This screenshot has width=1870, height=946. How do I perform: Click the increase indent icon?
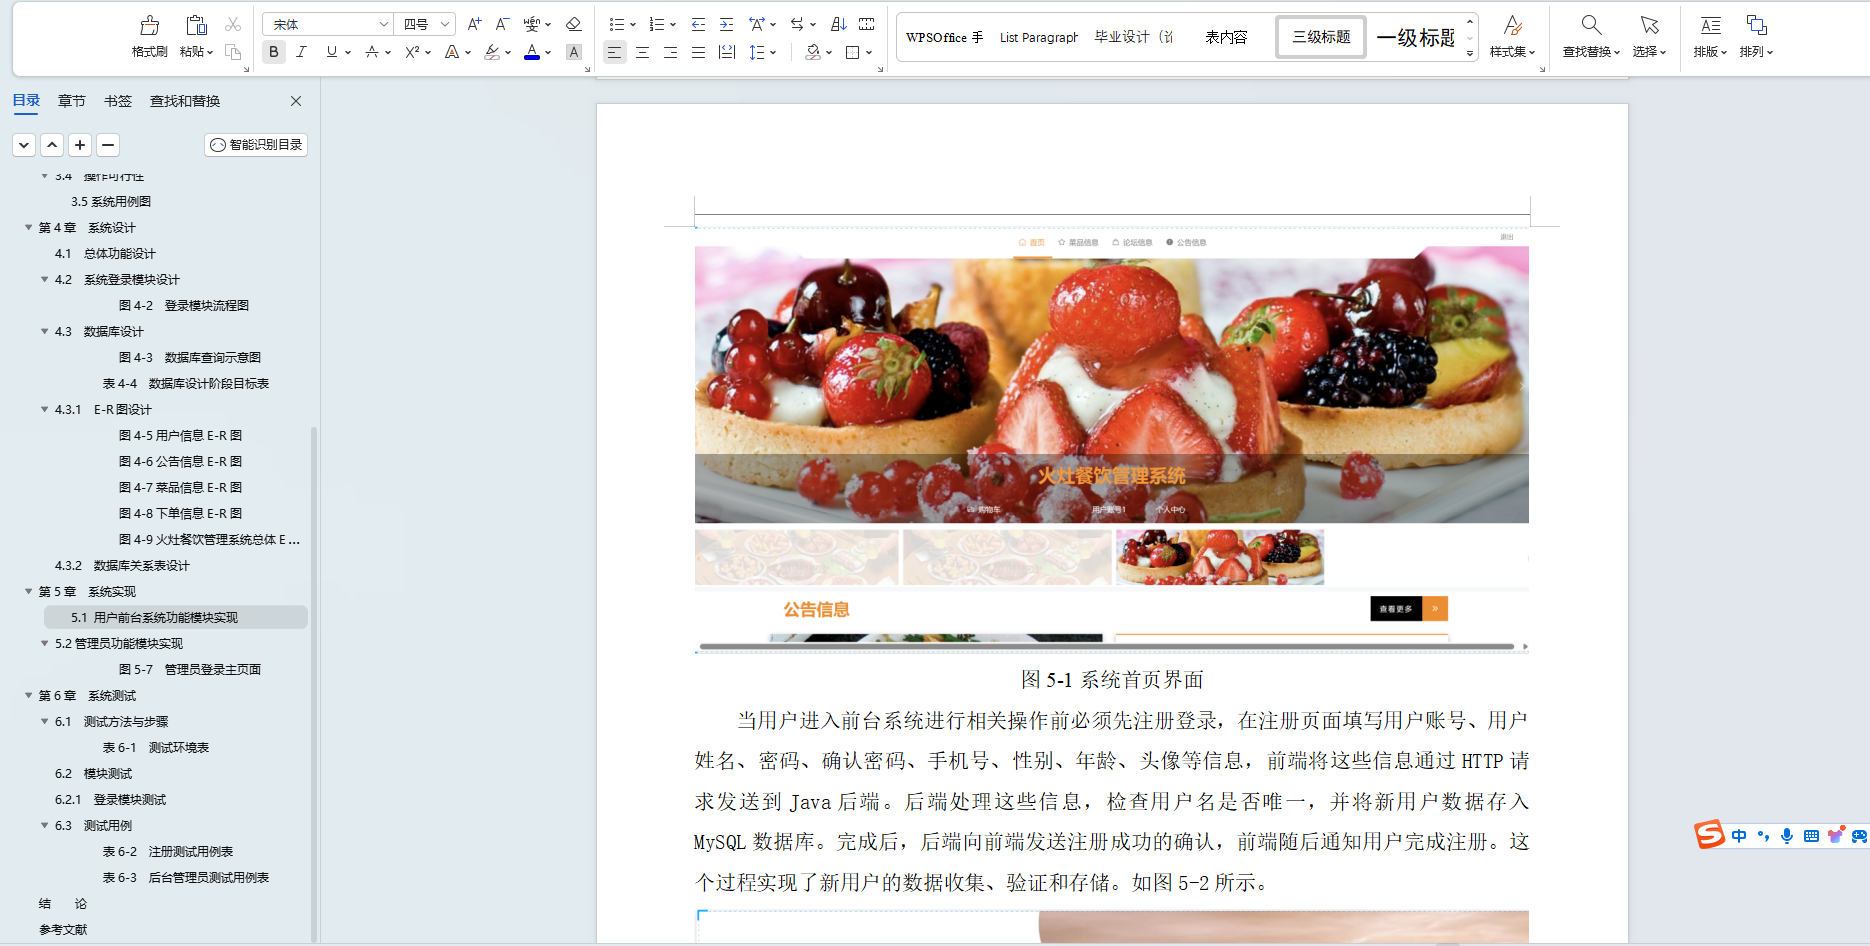click(726, 24)
